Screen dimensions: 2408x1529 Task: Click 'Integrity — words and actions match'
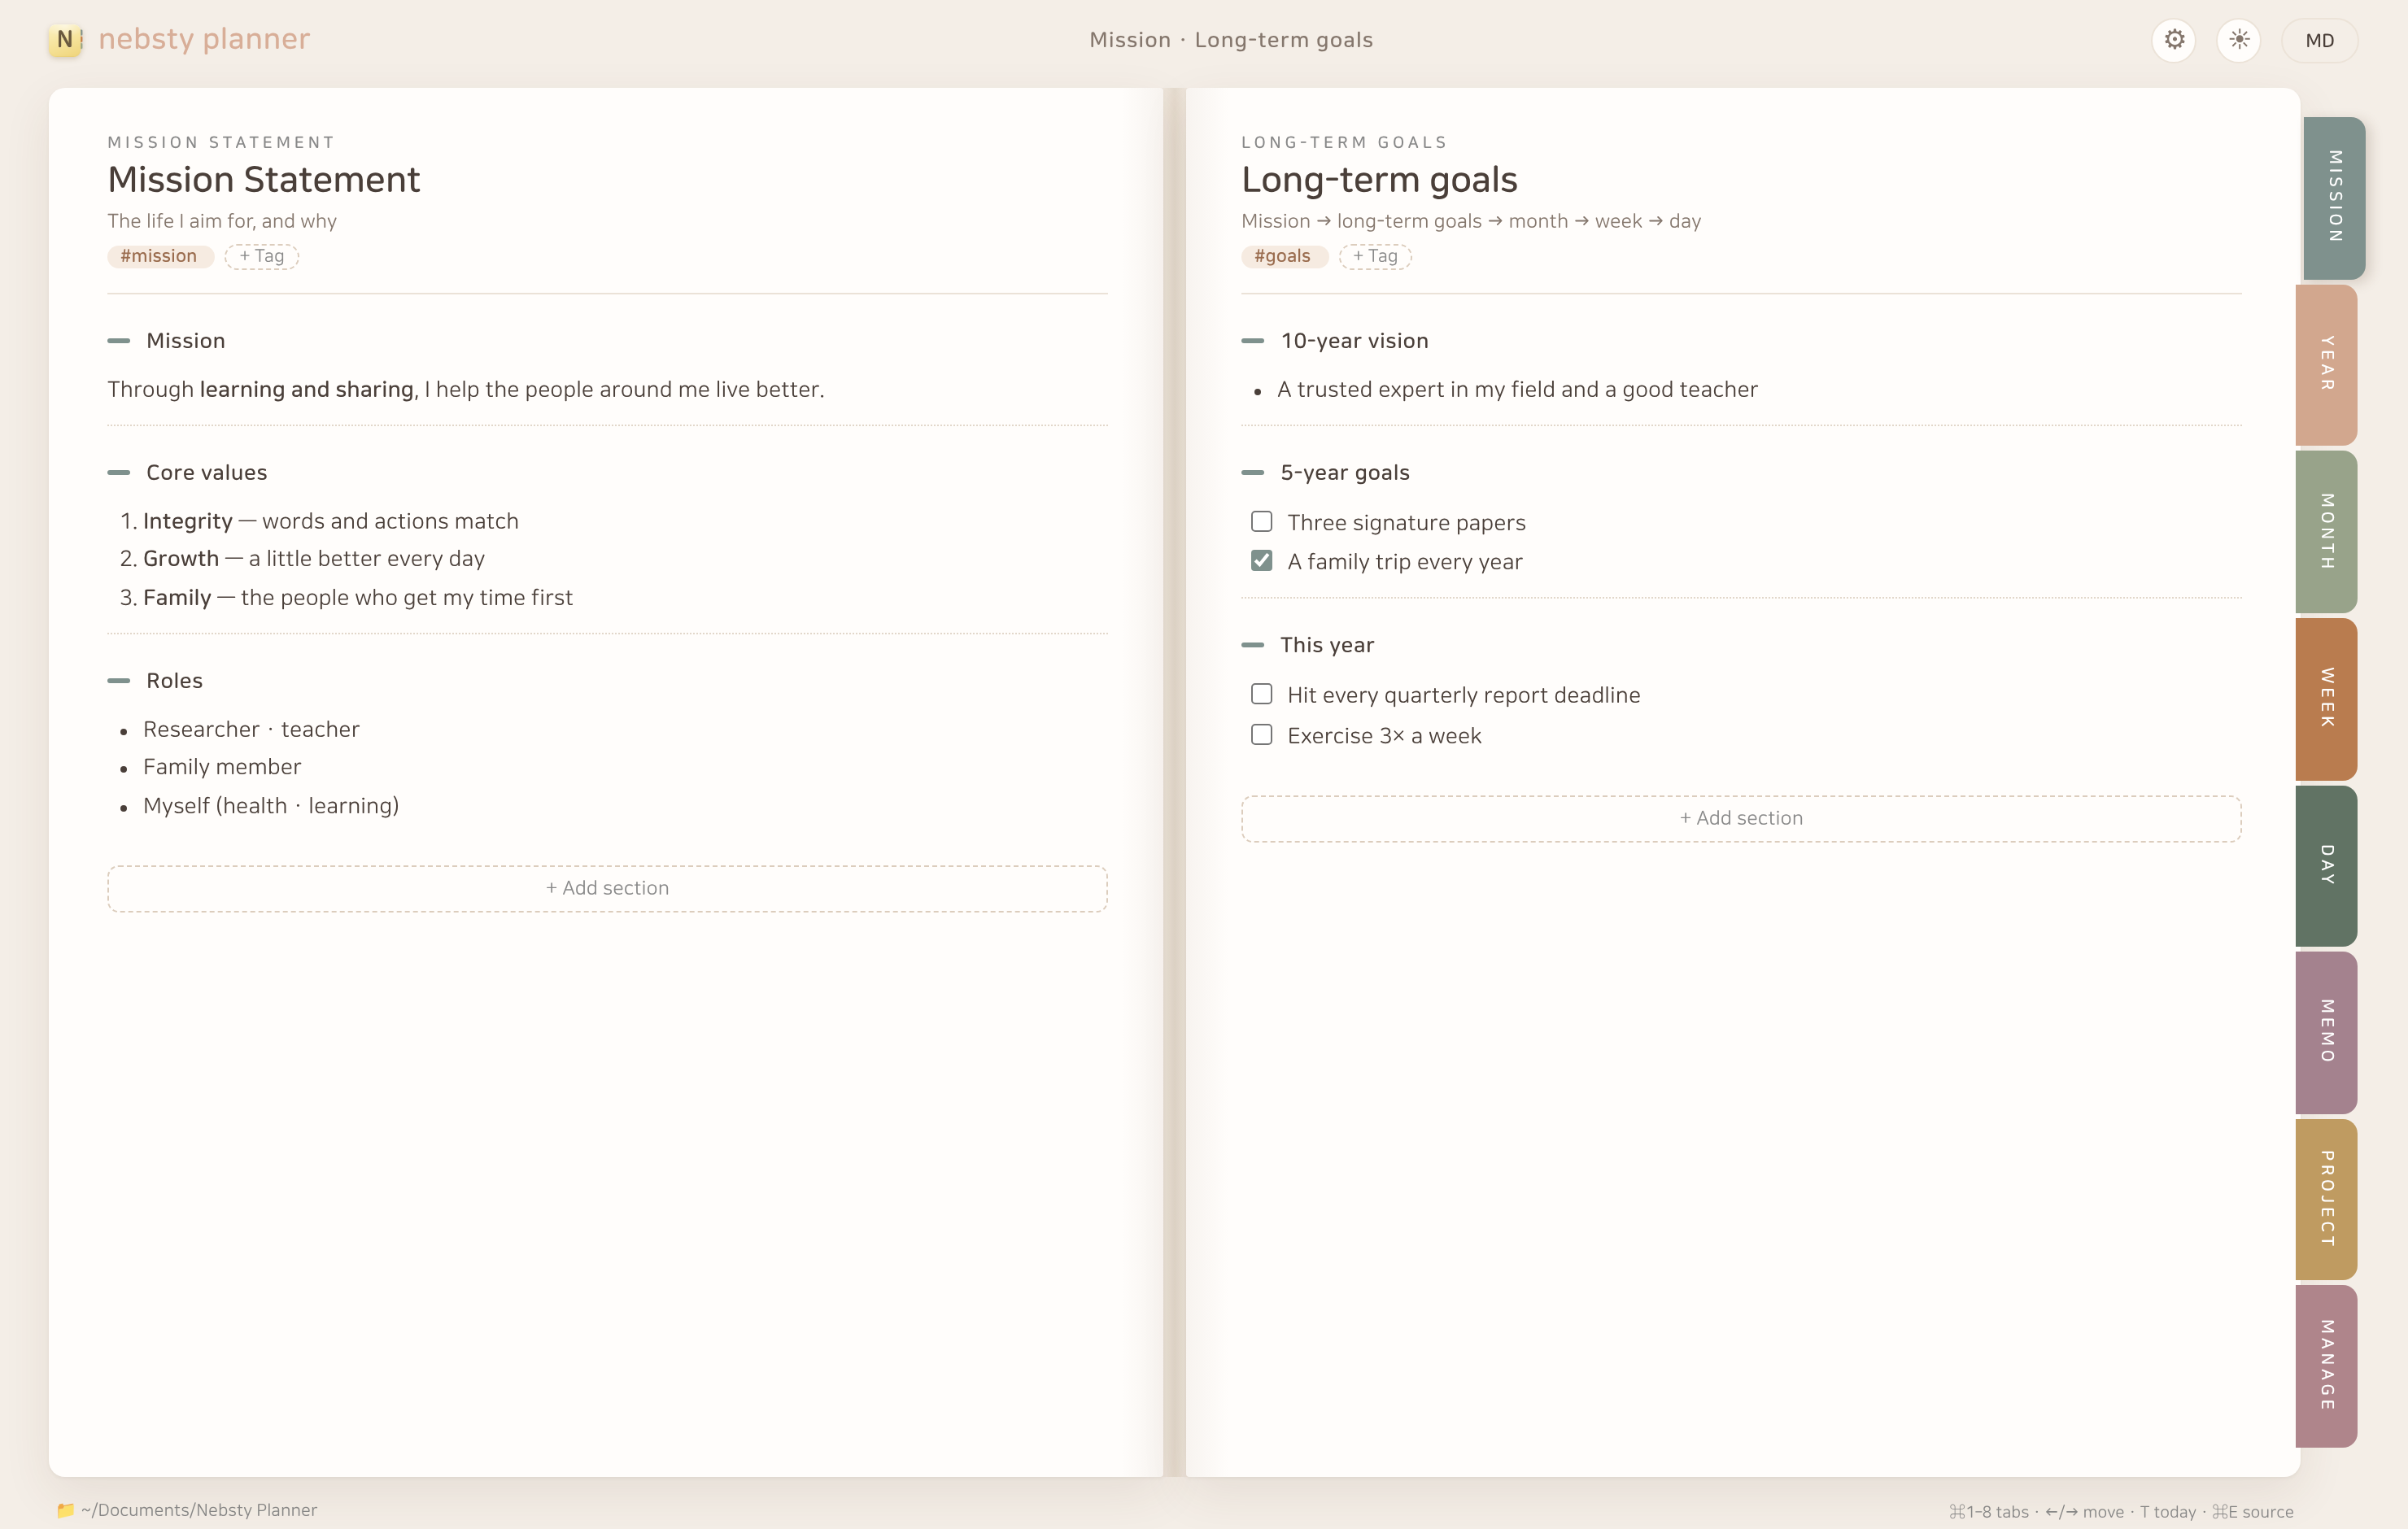[331, 521]
